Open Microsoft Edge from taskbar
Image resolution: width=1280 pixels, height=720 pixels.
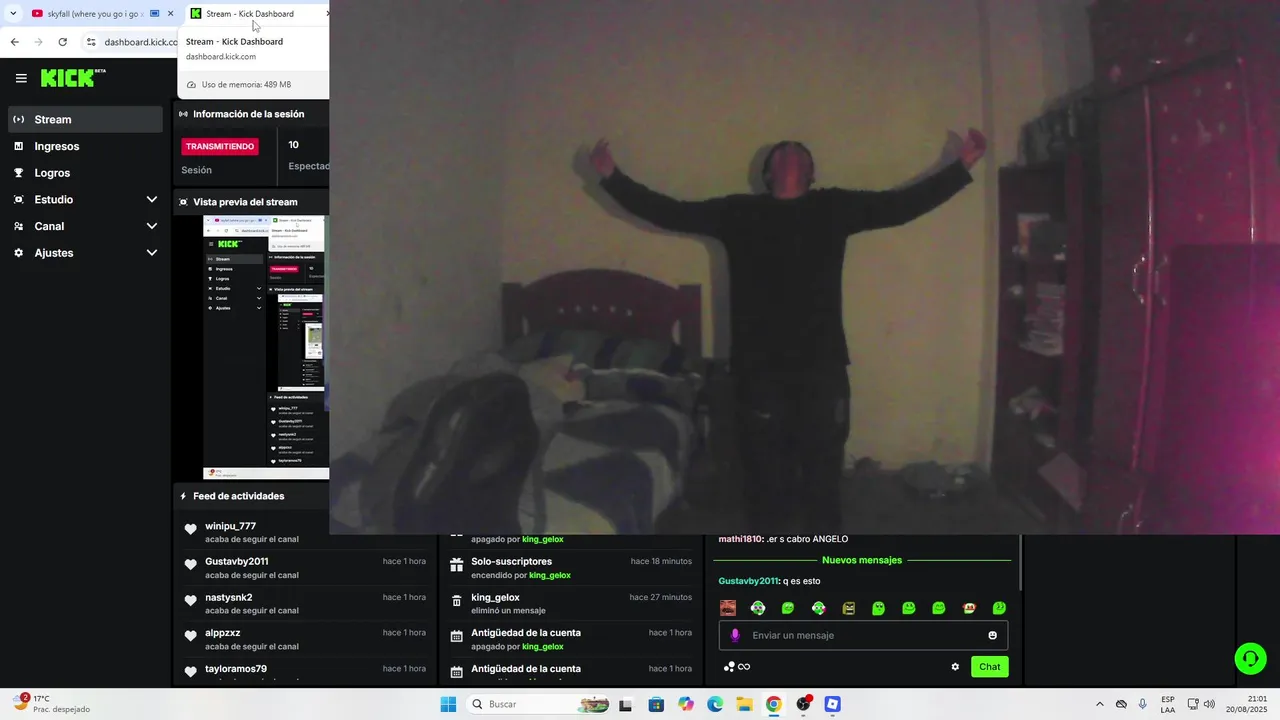(x=715, y=704)
